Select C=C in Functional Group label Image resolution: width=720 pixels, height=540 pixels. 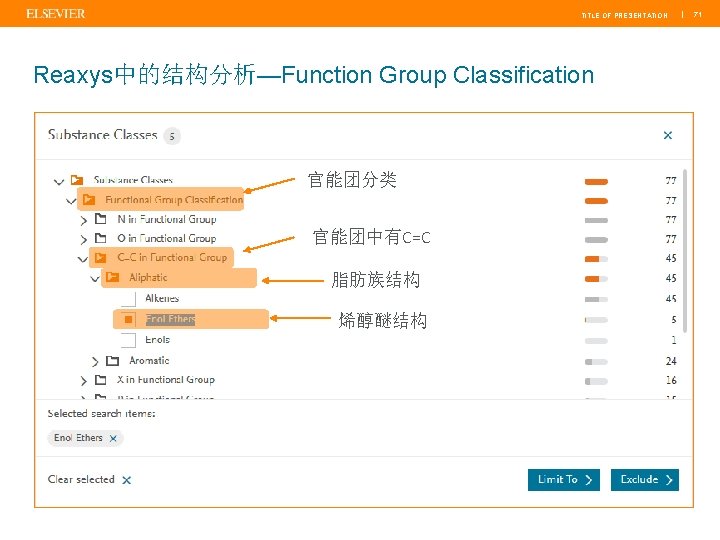[x=172, y=258]
